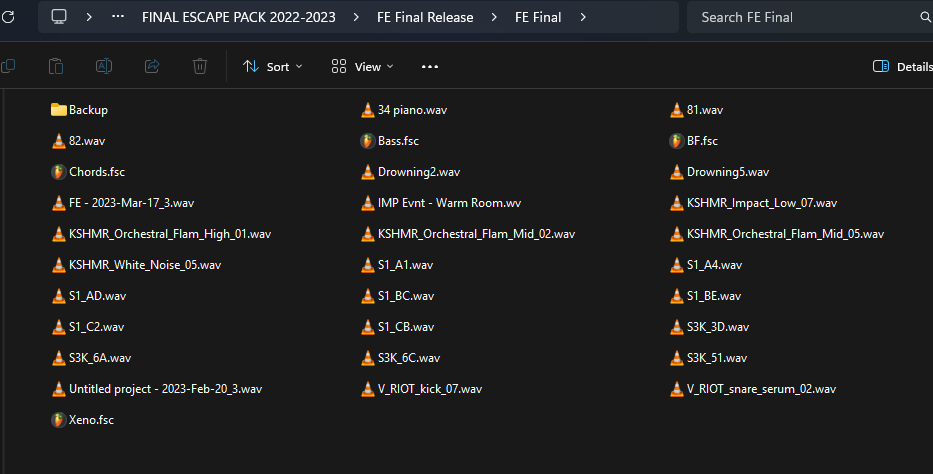Show hidden breadcrumb folders via the ellipsis

point(118,17)
